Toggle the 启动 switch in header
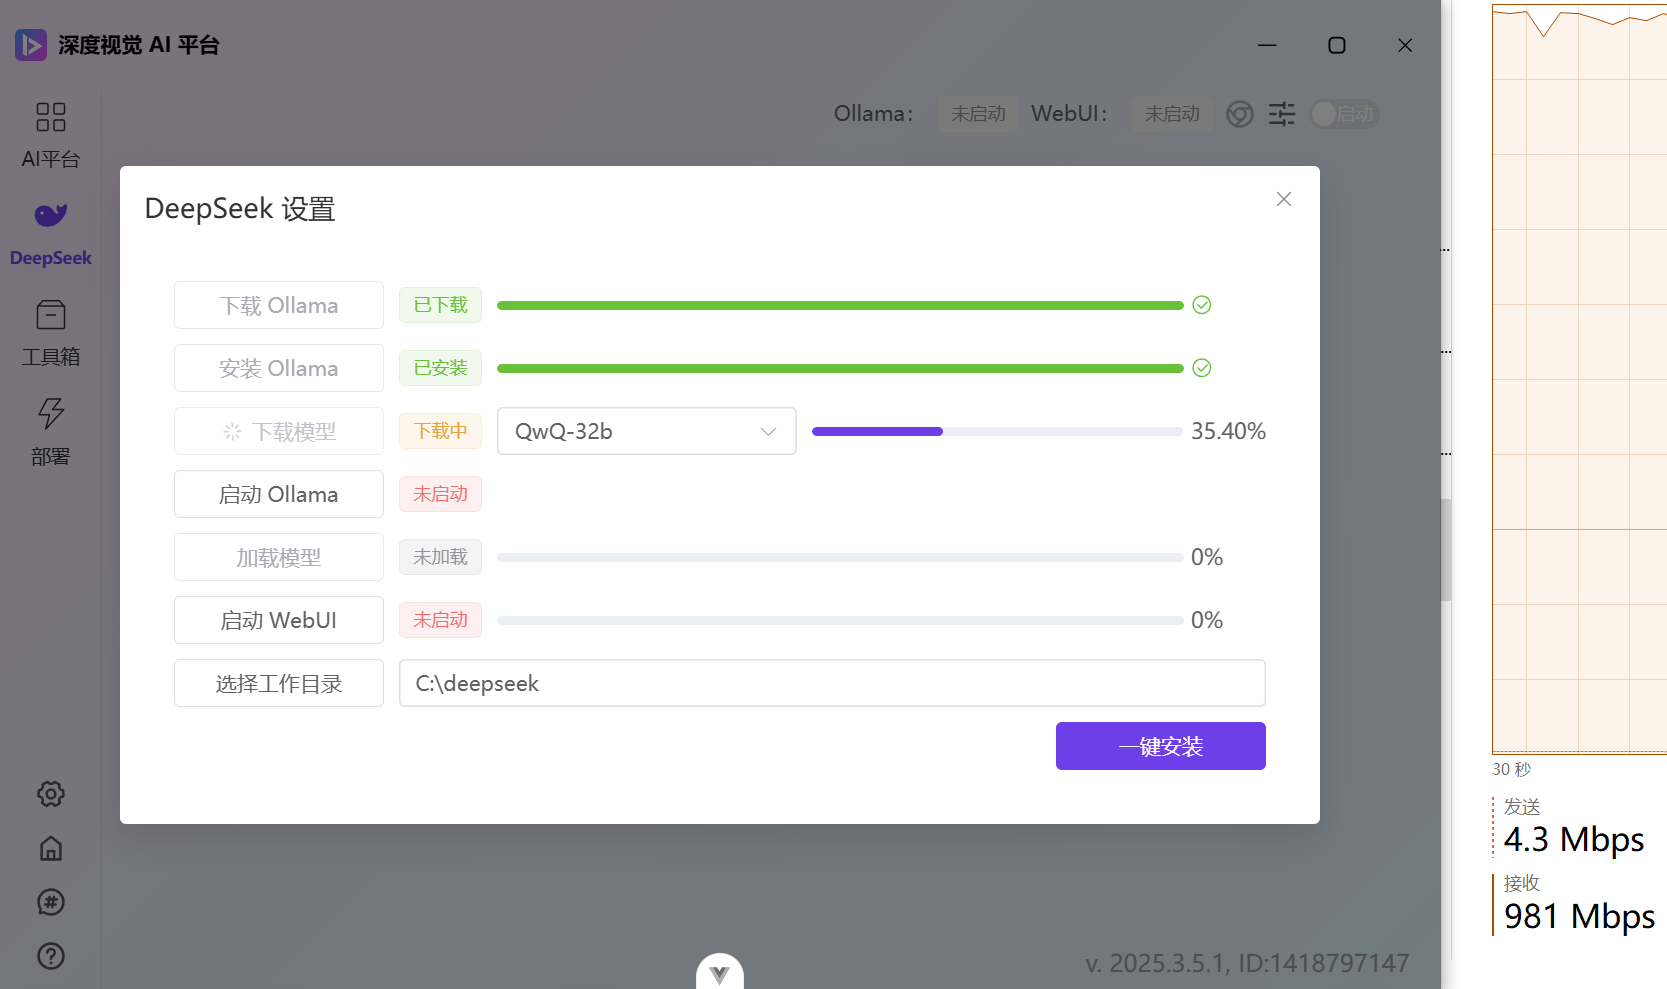1667x989 pixels. point(1344,114)
